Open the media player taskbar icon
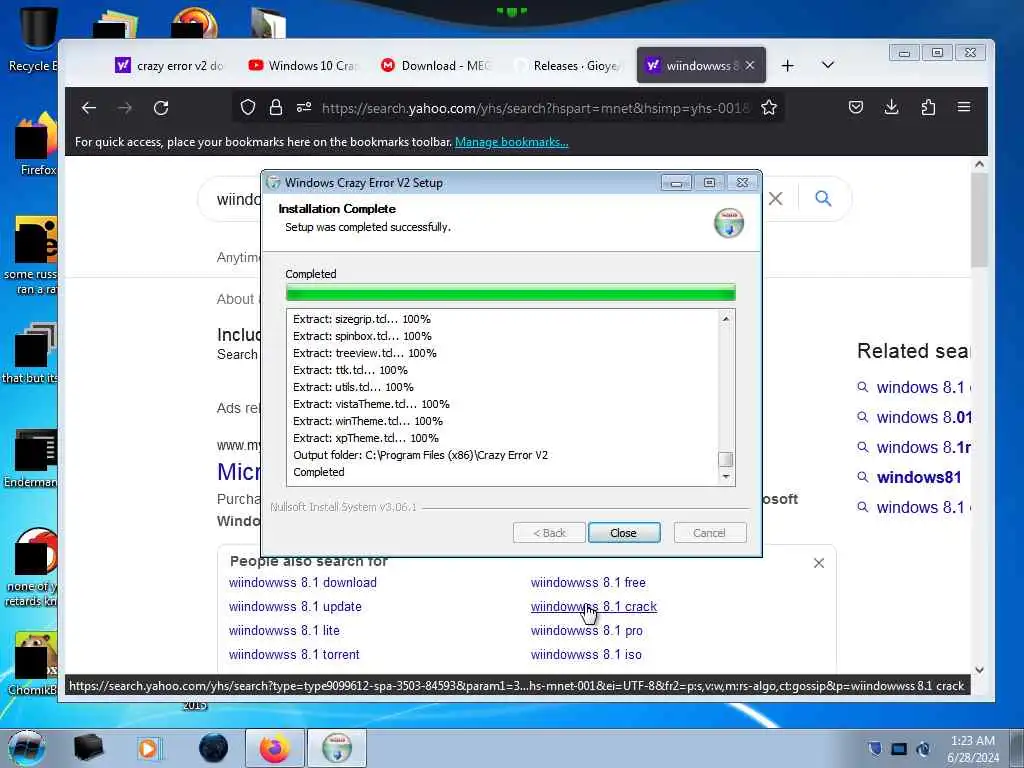 point(148,748)
